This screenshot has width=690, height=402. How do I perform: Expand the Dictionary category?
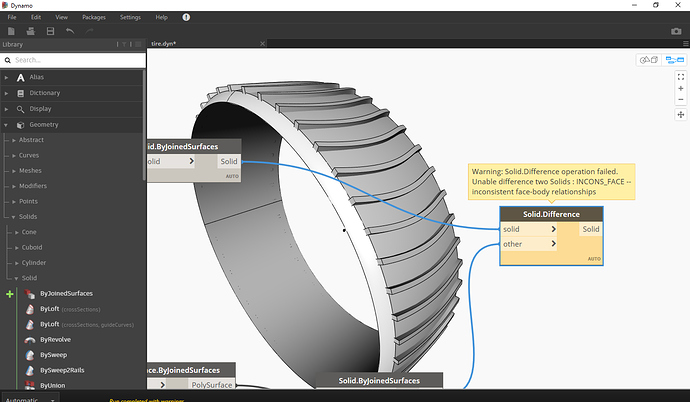point(71,93)
